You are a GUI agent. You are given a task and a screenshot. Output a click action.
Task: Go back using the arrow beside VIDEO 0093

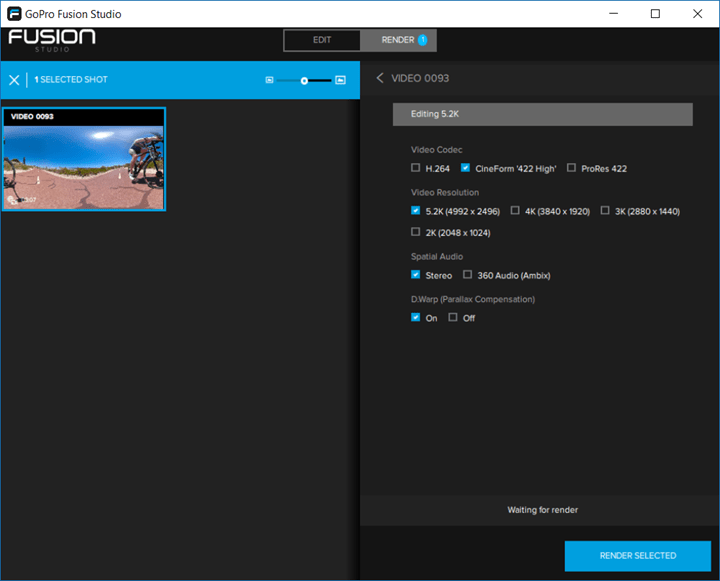click(x=379, y=78)
